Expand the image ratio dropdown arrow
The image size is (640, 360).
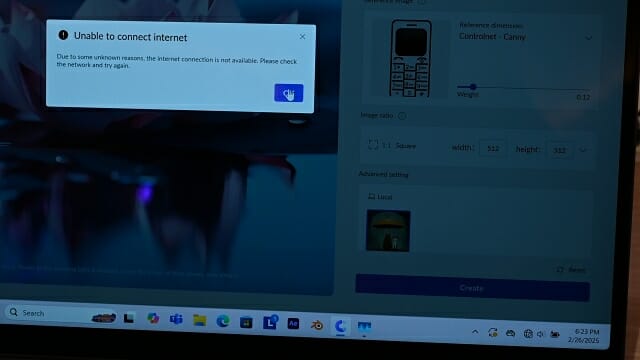pyautogui.click(x=583, y=150)
